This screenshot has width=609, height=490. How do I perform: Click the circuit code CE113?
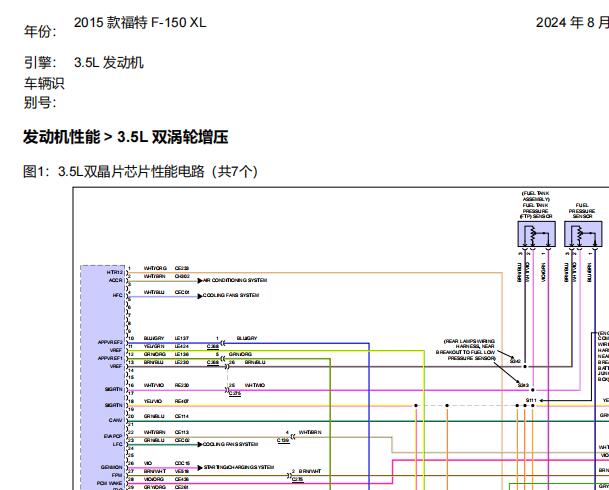(x=182, y=432)
